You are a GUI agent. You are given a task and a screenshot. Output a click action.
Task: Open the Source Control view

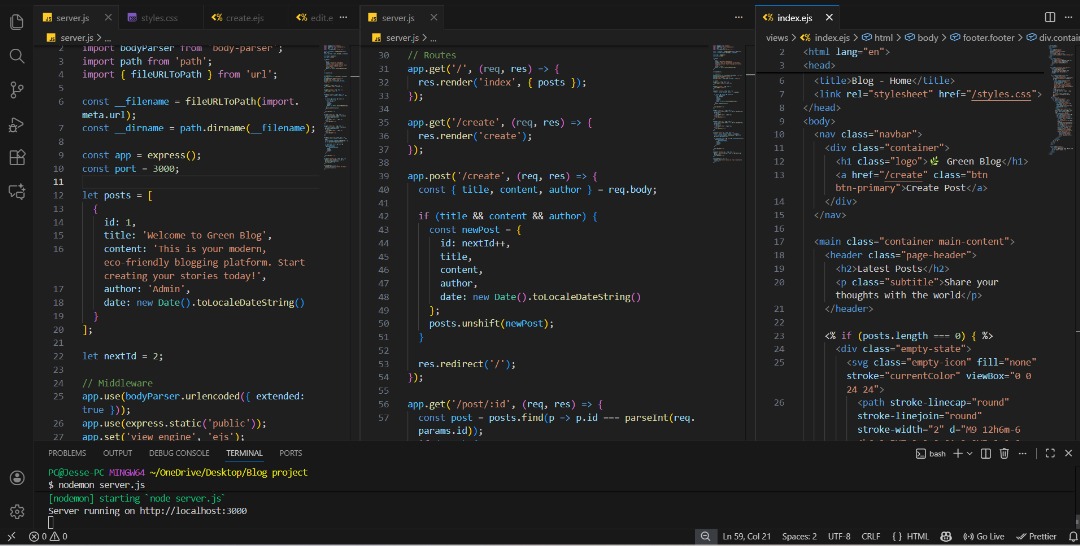pyautogui.click(x=17, y=90)
